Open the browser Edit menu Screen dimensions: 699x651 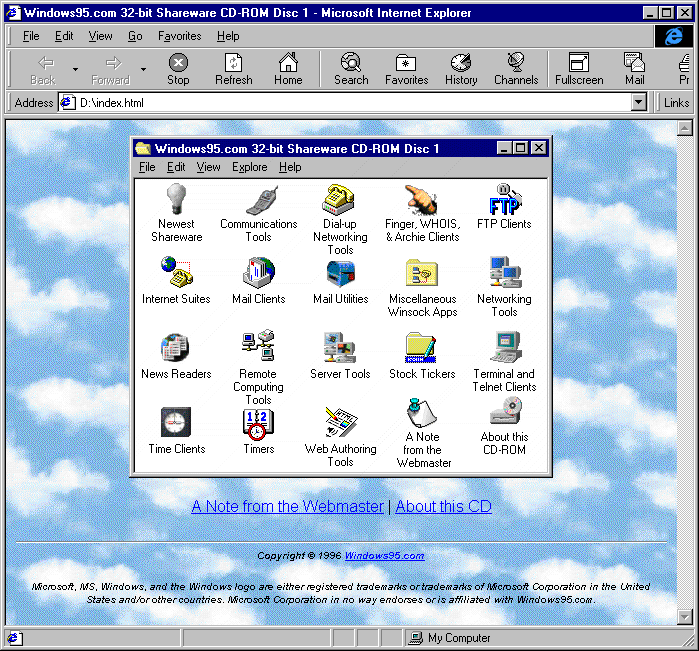pos(64,36)
